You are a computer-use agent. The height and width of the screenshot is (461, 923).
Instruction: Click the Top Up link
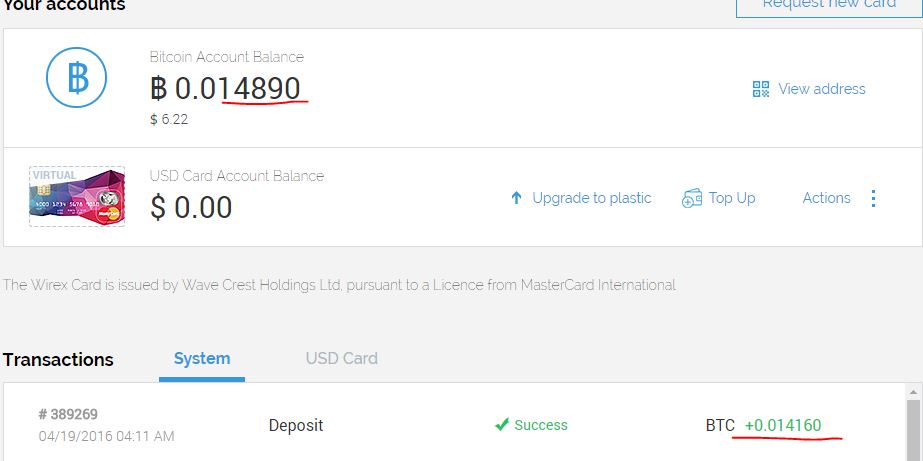pos(732,198)
